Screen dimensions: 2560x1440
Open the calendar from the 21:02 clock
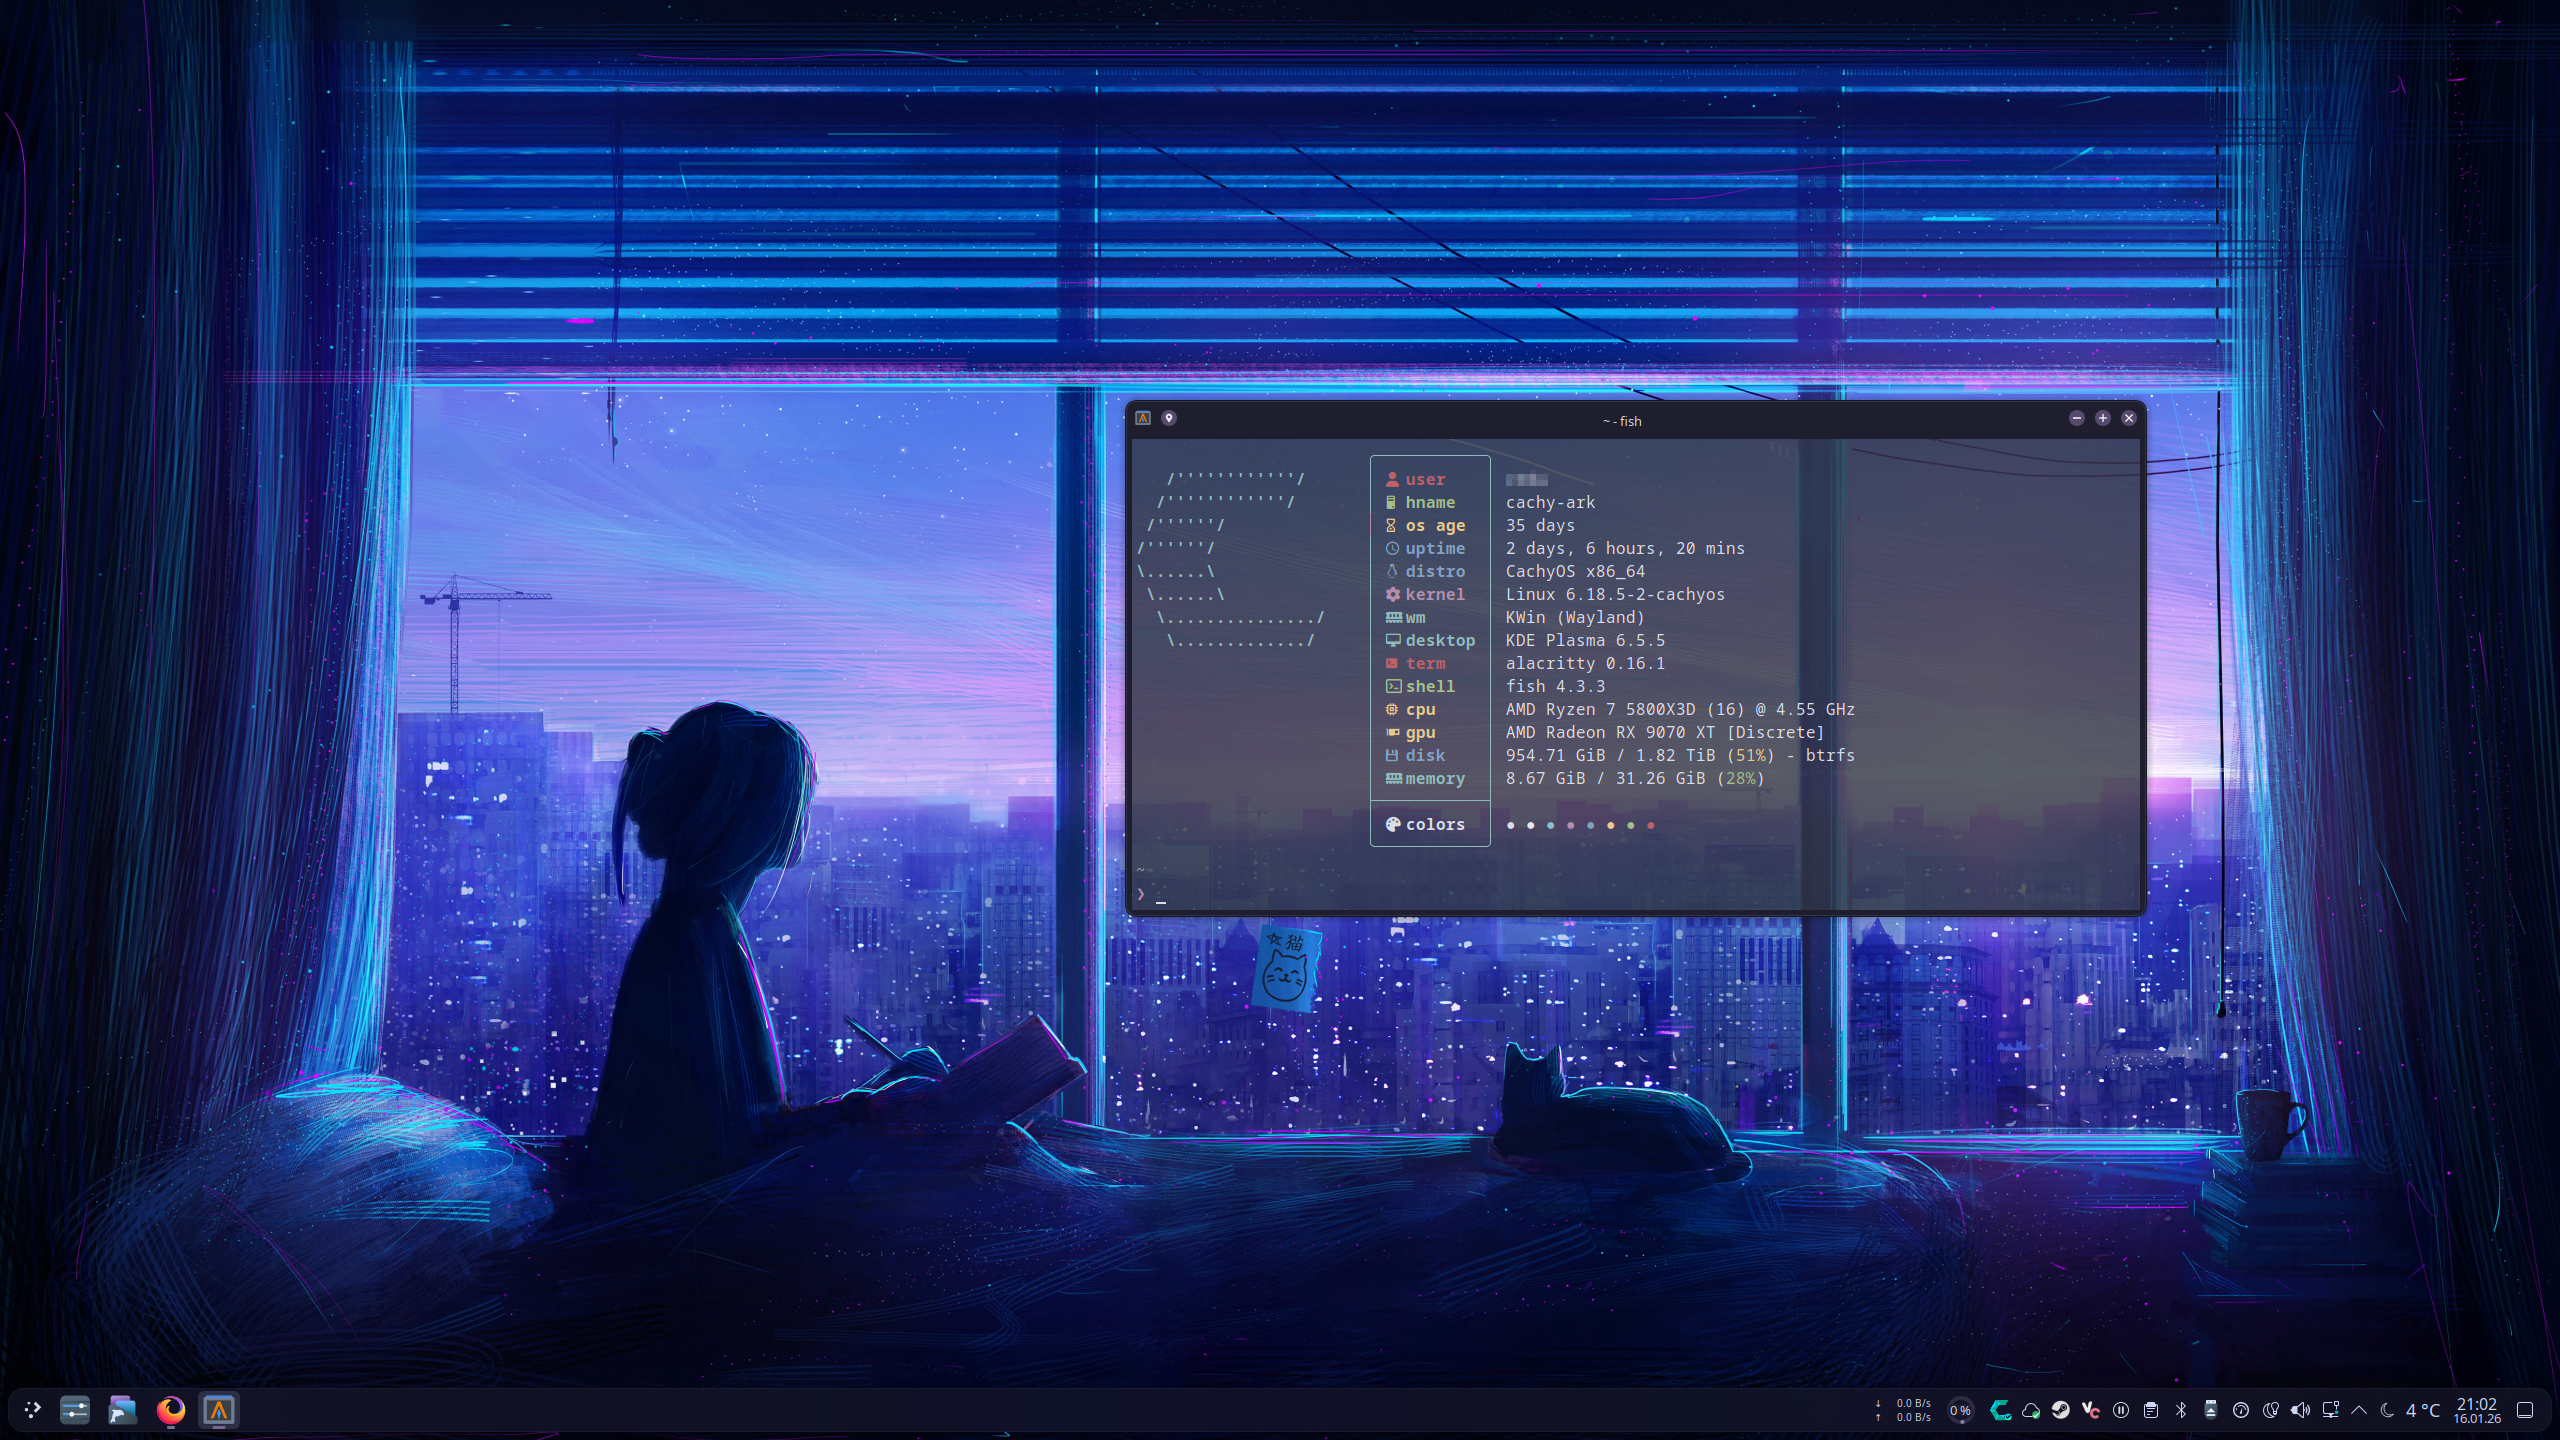[2476, 1410]
